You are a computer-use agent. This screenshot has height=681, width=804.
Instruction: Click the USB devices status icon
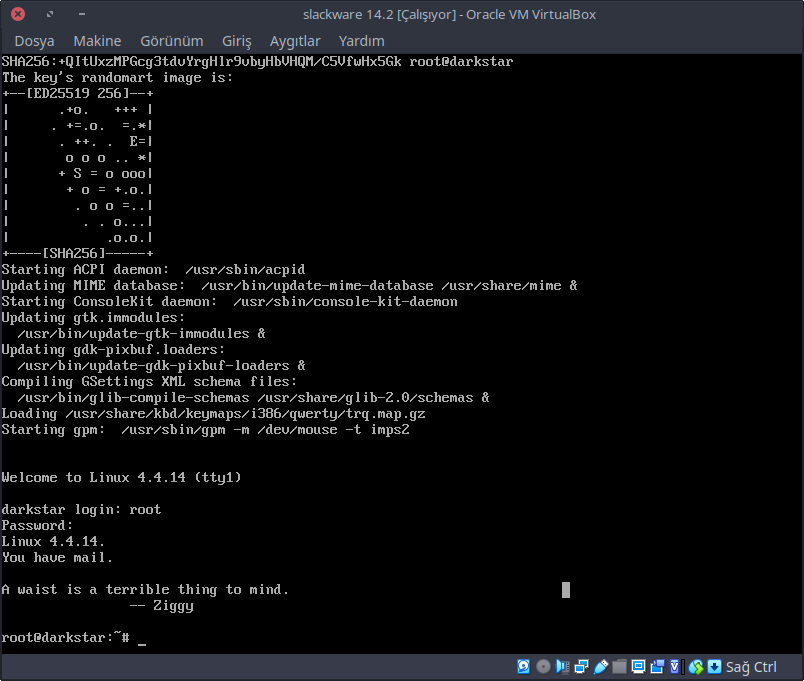[x=601, y=667]
